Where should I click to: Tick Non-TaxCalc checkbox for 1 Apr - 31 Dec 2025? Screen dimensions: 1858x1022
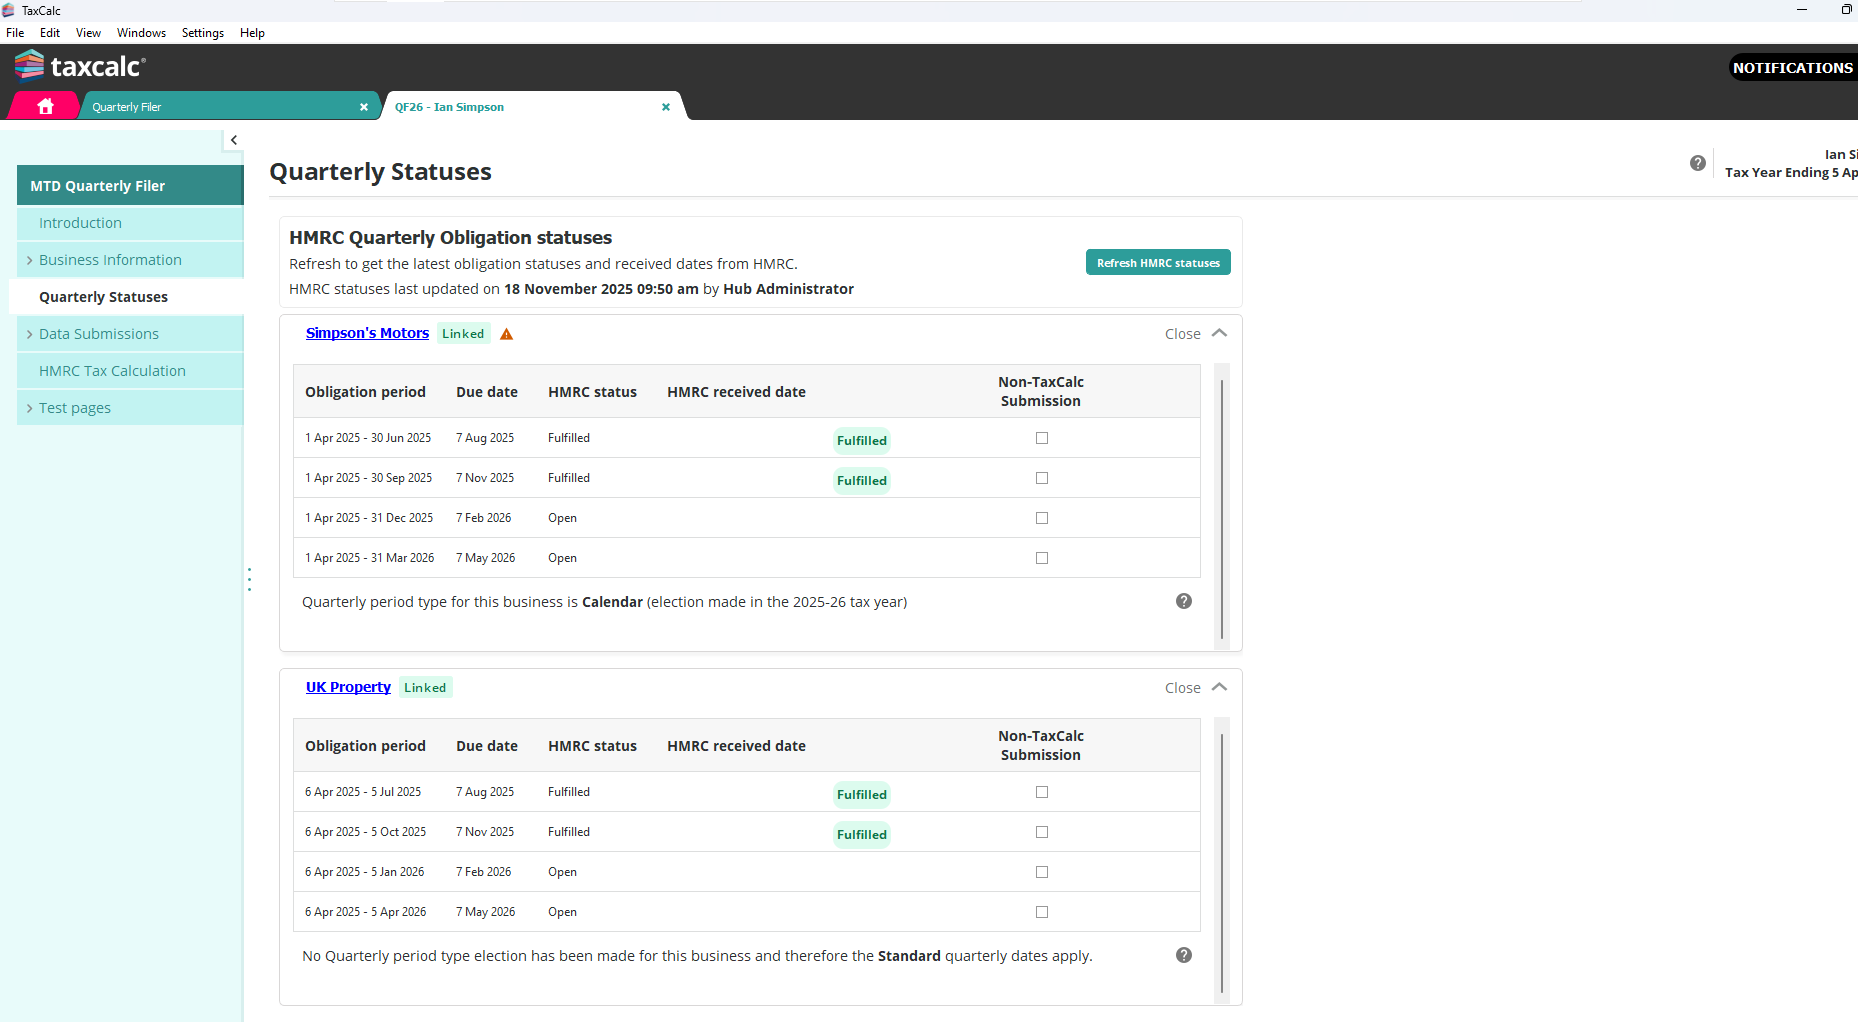(1042, 518)
